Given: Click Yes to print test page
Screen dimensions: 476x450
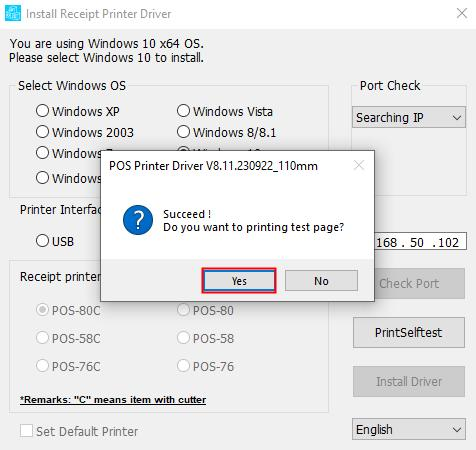Looking at the screenshot, I should (239, 281).
